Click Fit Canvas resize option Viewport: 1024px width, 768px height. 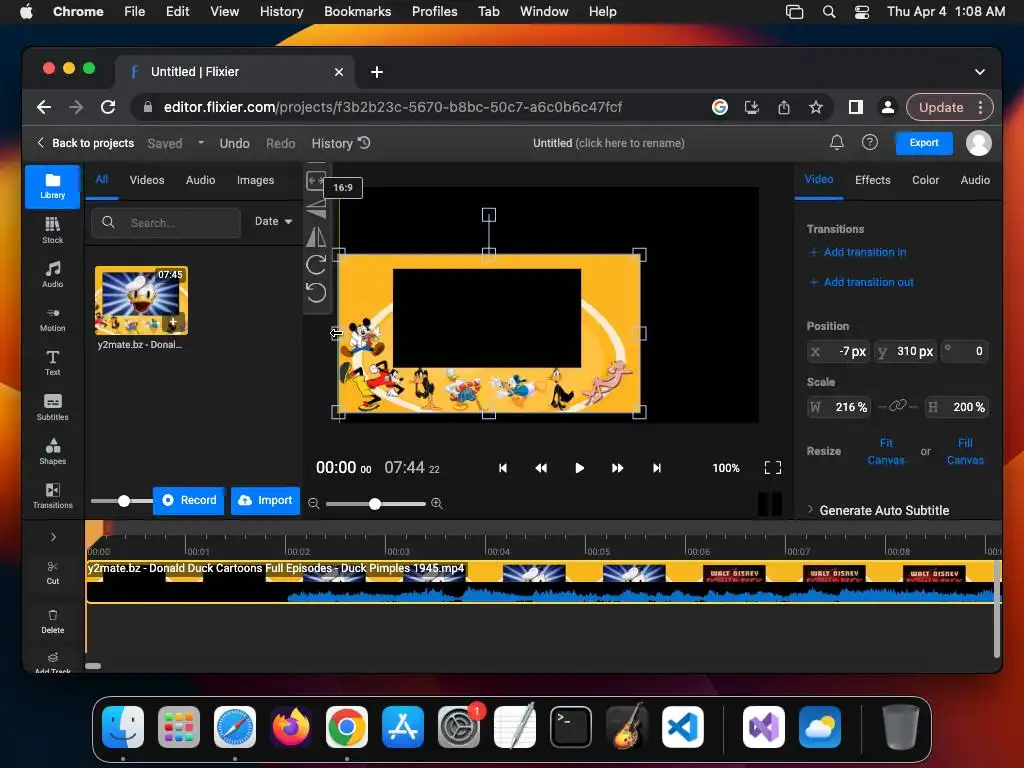pyautogui.click(x=886, y=451)
